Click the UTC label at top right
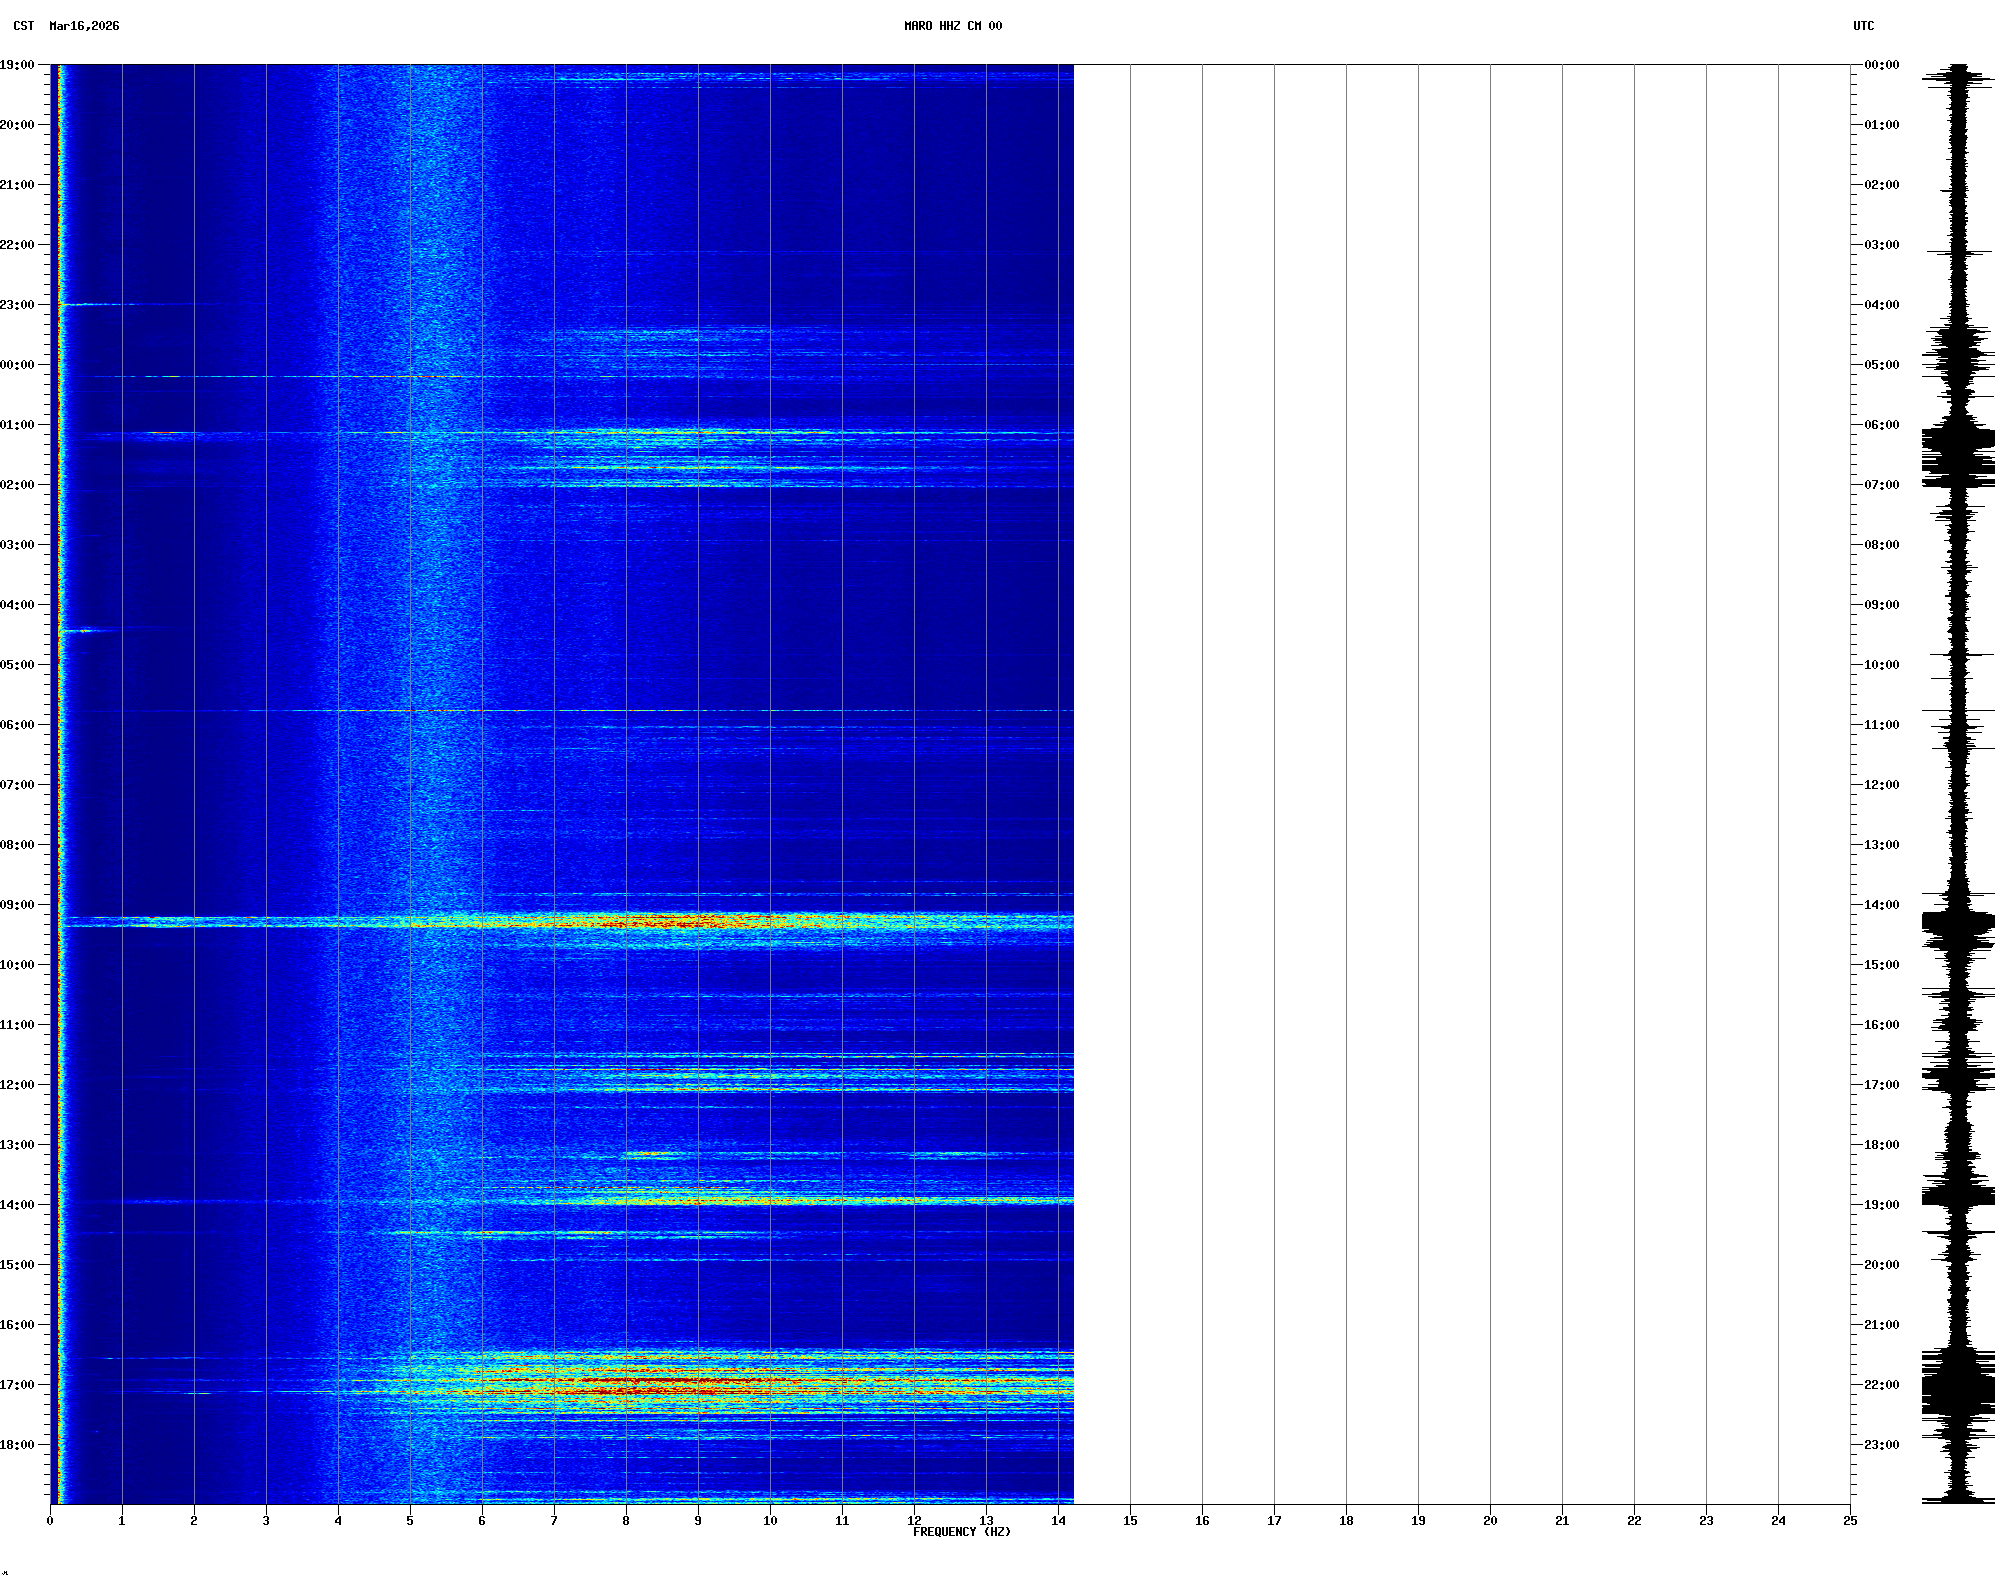Image resolution: width=2002 pixels, height=1584 pixels. pos(1863,26)
